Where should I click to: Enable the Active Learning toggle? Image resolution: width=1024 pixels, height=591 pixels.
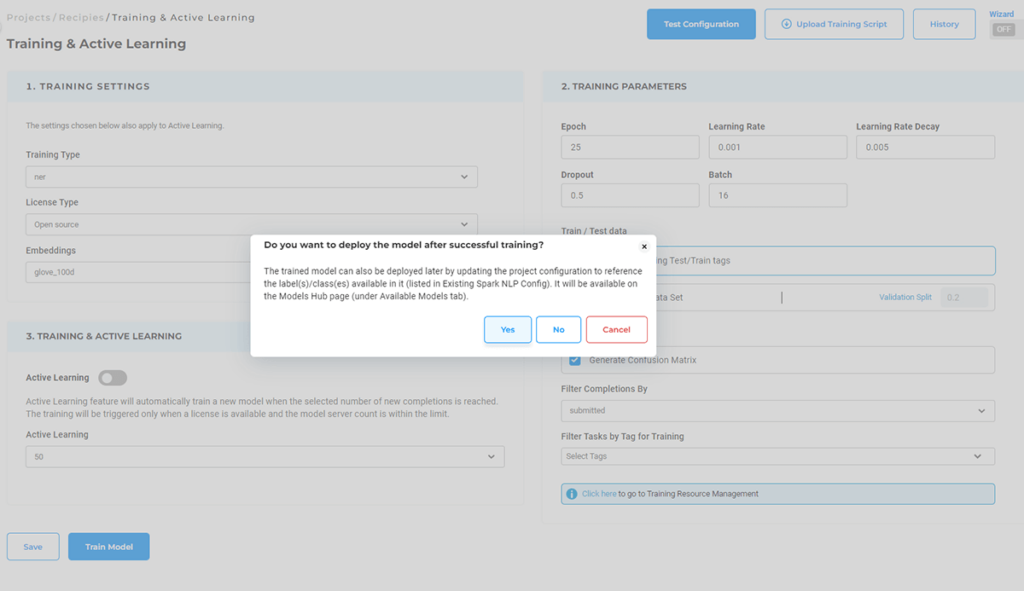(112, 378)
